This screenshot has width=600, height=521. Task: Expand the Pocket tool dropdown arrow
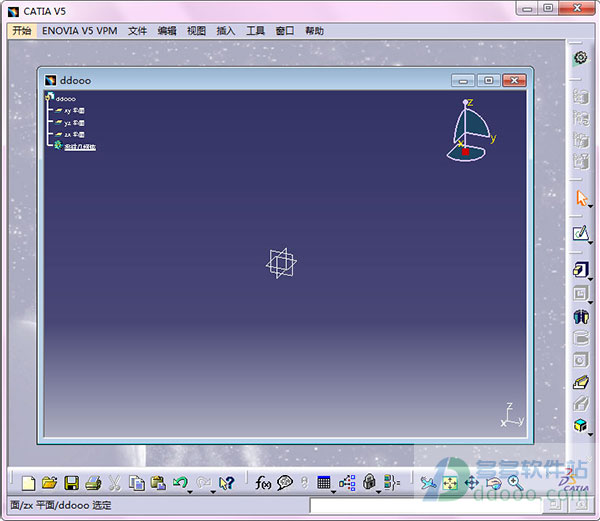pyautogui.click(x=590, y=302)
